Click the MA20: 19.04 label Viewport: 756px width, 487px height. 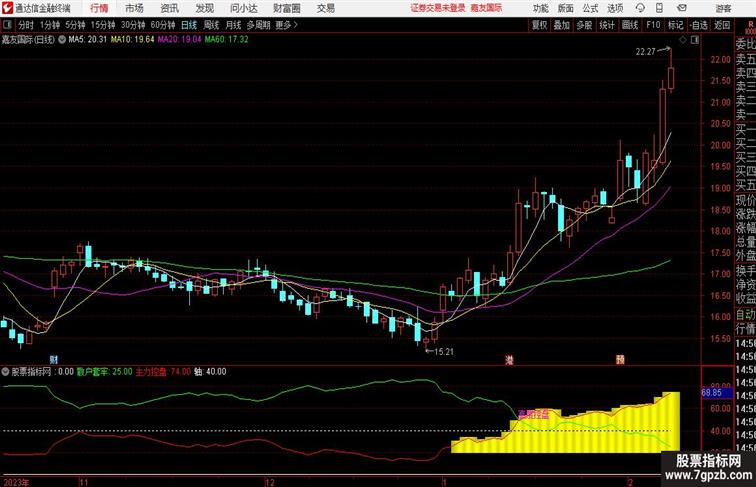click(179, 40)
